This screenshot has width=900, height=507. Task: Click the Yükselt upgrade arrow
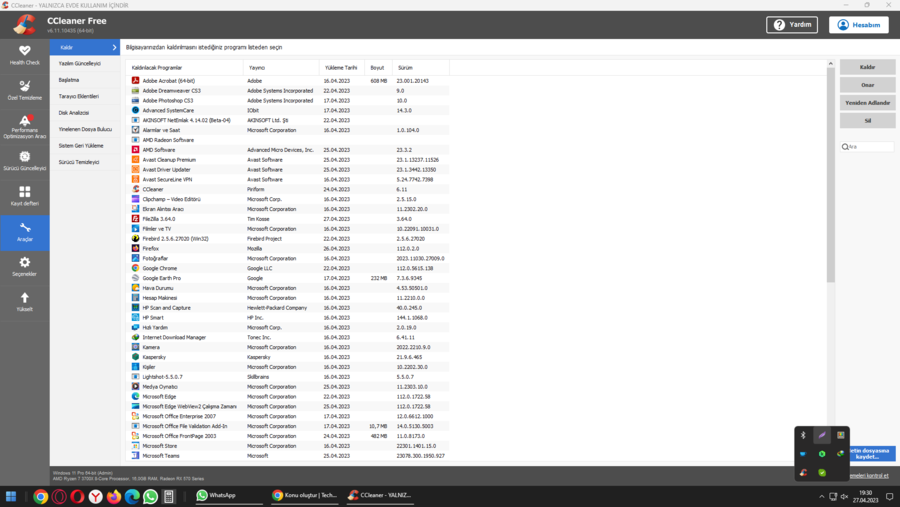coord(25,302)
